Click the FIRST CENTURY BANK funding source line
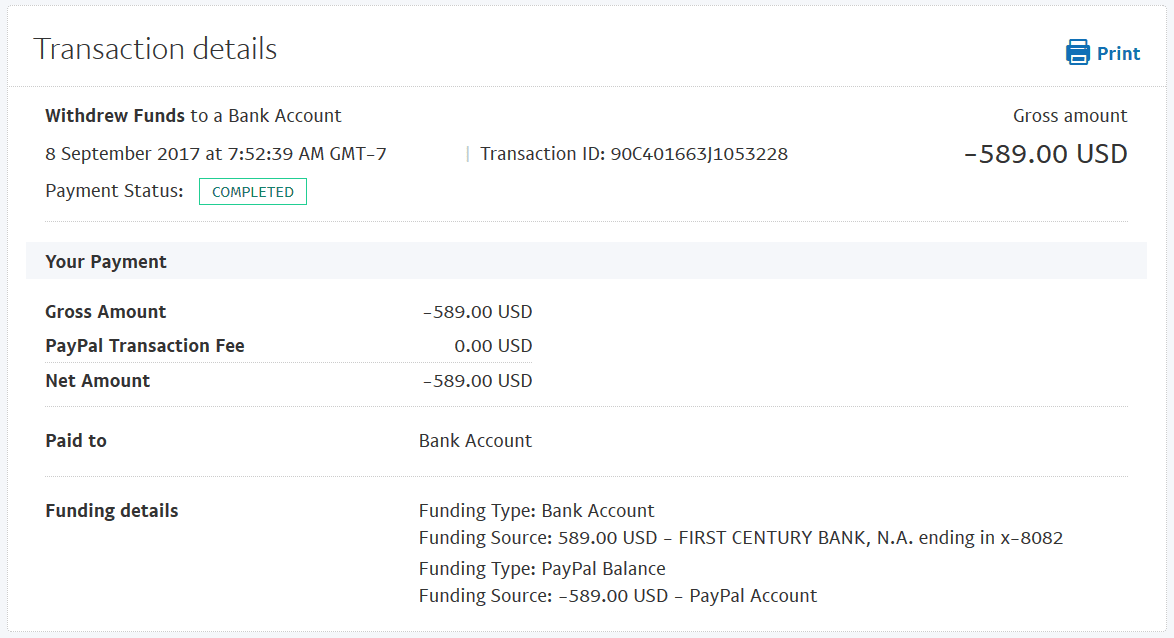This screenshot has width=1174, height=638. point(740,538)
